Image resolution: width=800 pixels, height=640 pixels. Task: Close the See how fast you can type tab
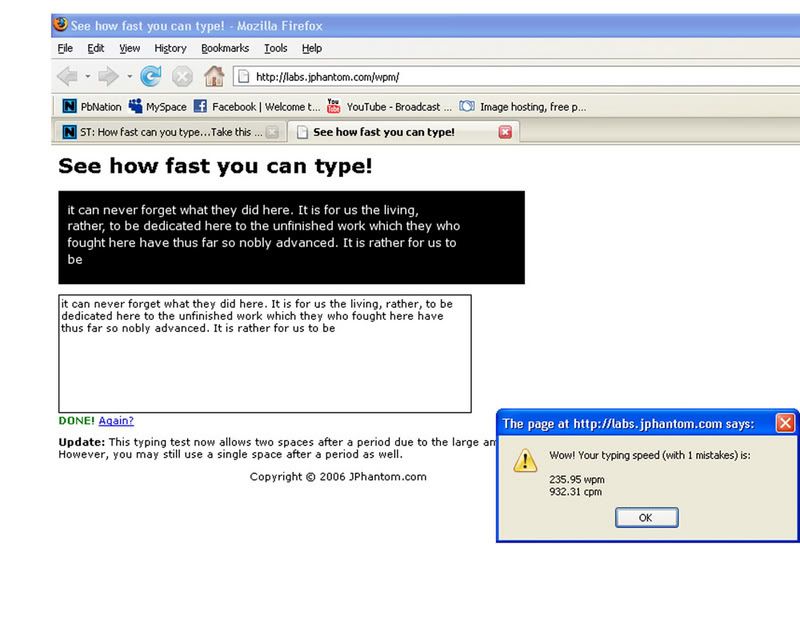pos(505,132)
